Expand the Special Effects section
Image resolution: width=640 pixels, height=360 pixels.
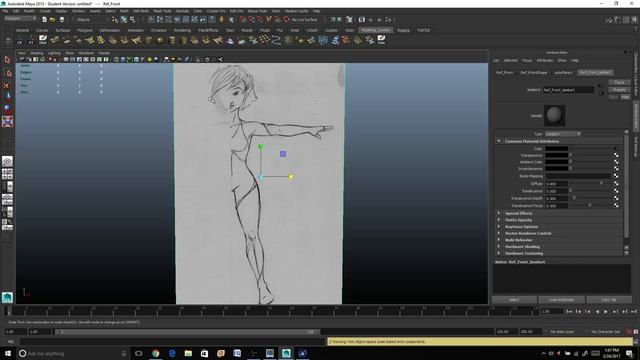tap(498, 213)
